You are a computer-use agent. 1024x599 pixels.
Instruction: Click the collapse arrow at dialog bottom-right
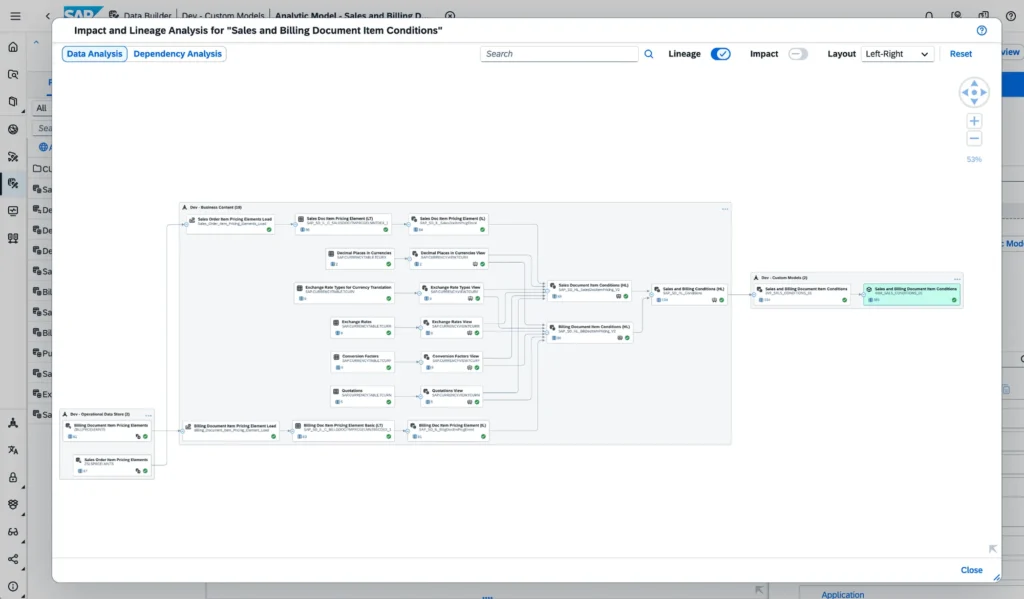(992, 549)
